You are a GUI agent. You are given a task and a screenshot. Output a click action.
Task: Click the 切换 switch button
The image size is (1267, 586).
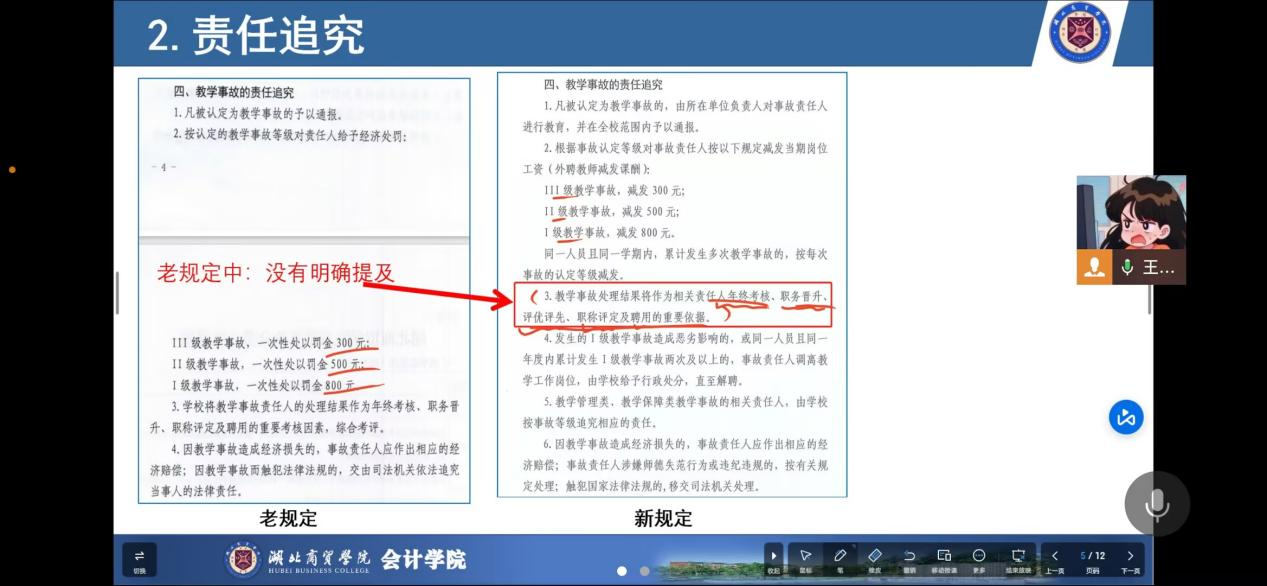139,558
